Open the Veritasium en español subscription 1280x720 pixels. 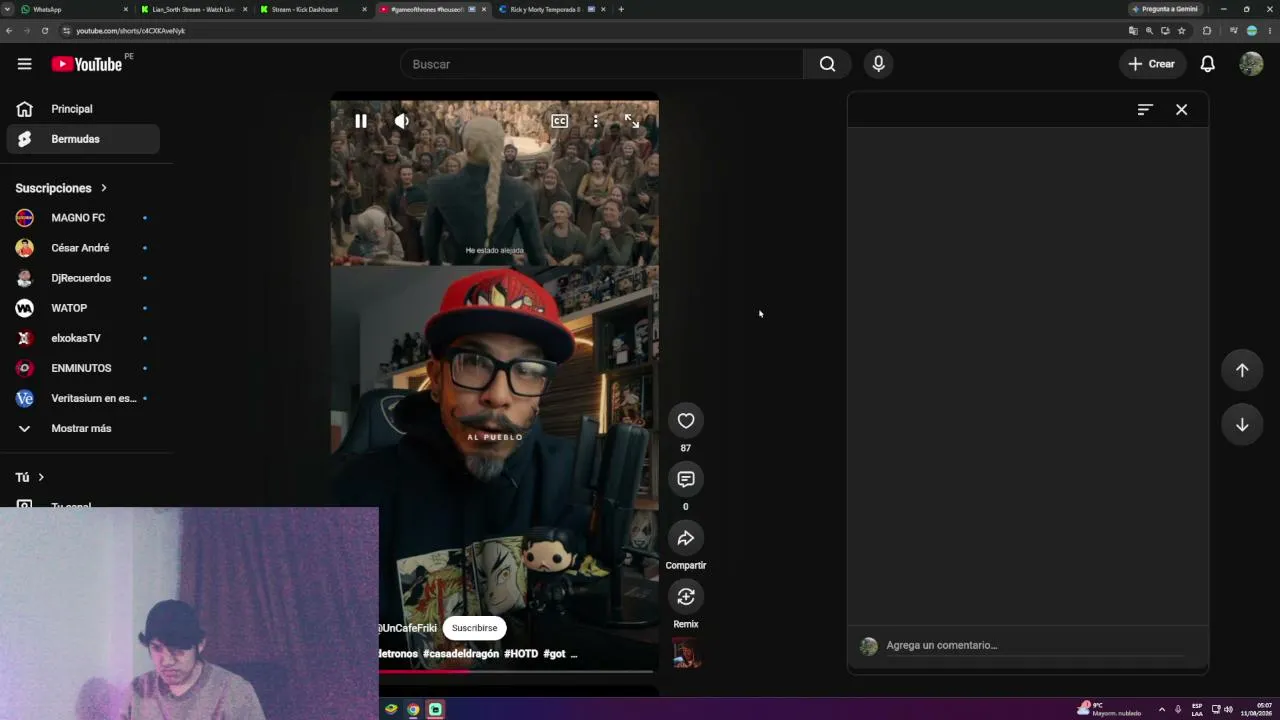point(83,398)
